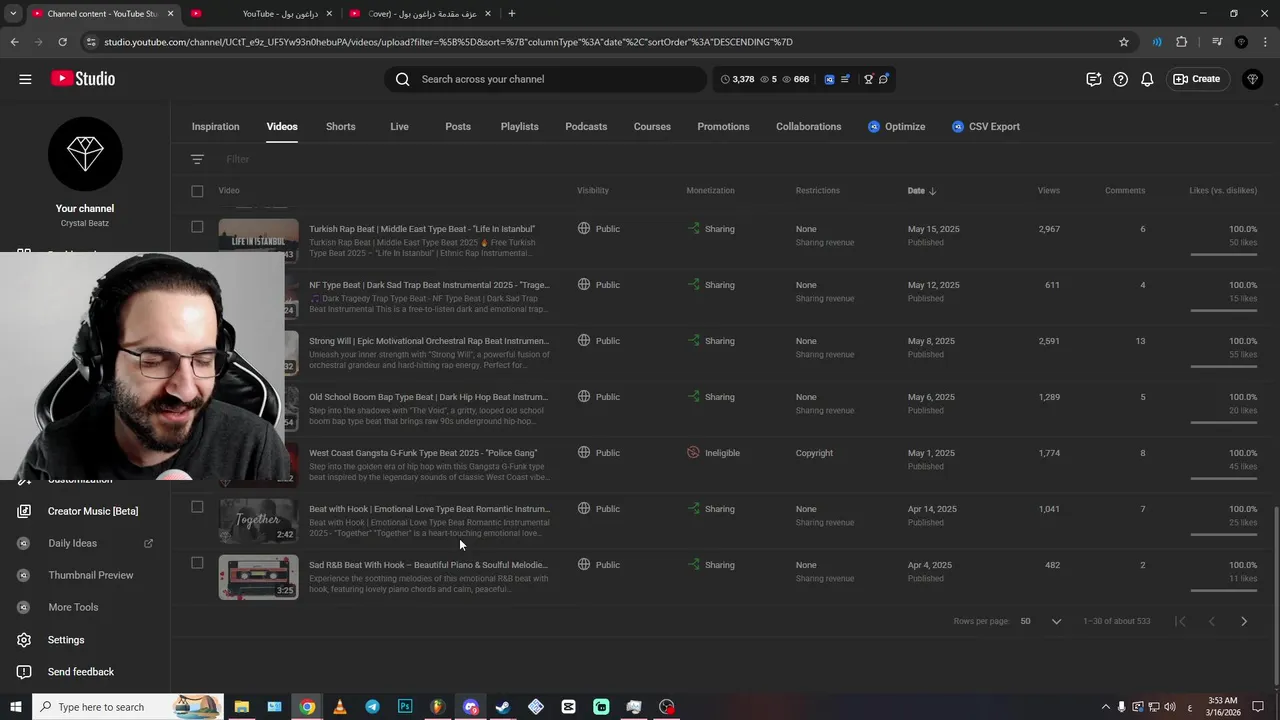Open Steam from the taskbar
This screenshot has height=720, width=1280.
click(x=503, y=707)
